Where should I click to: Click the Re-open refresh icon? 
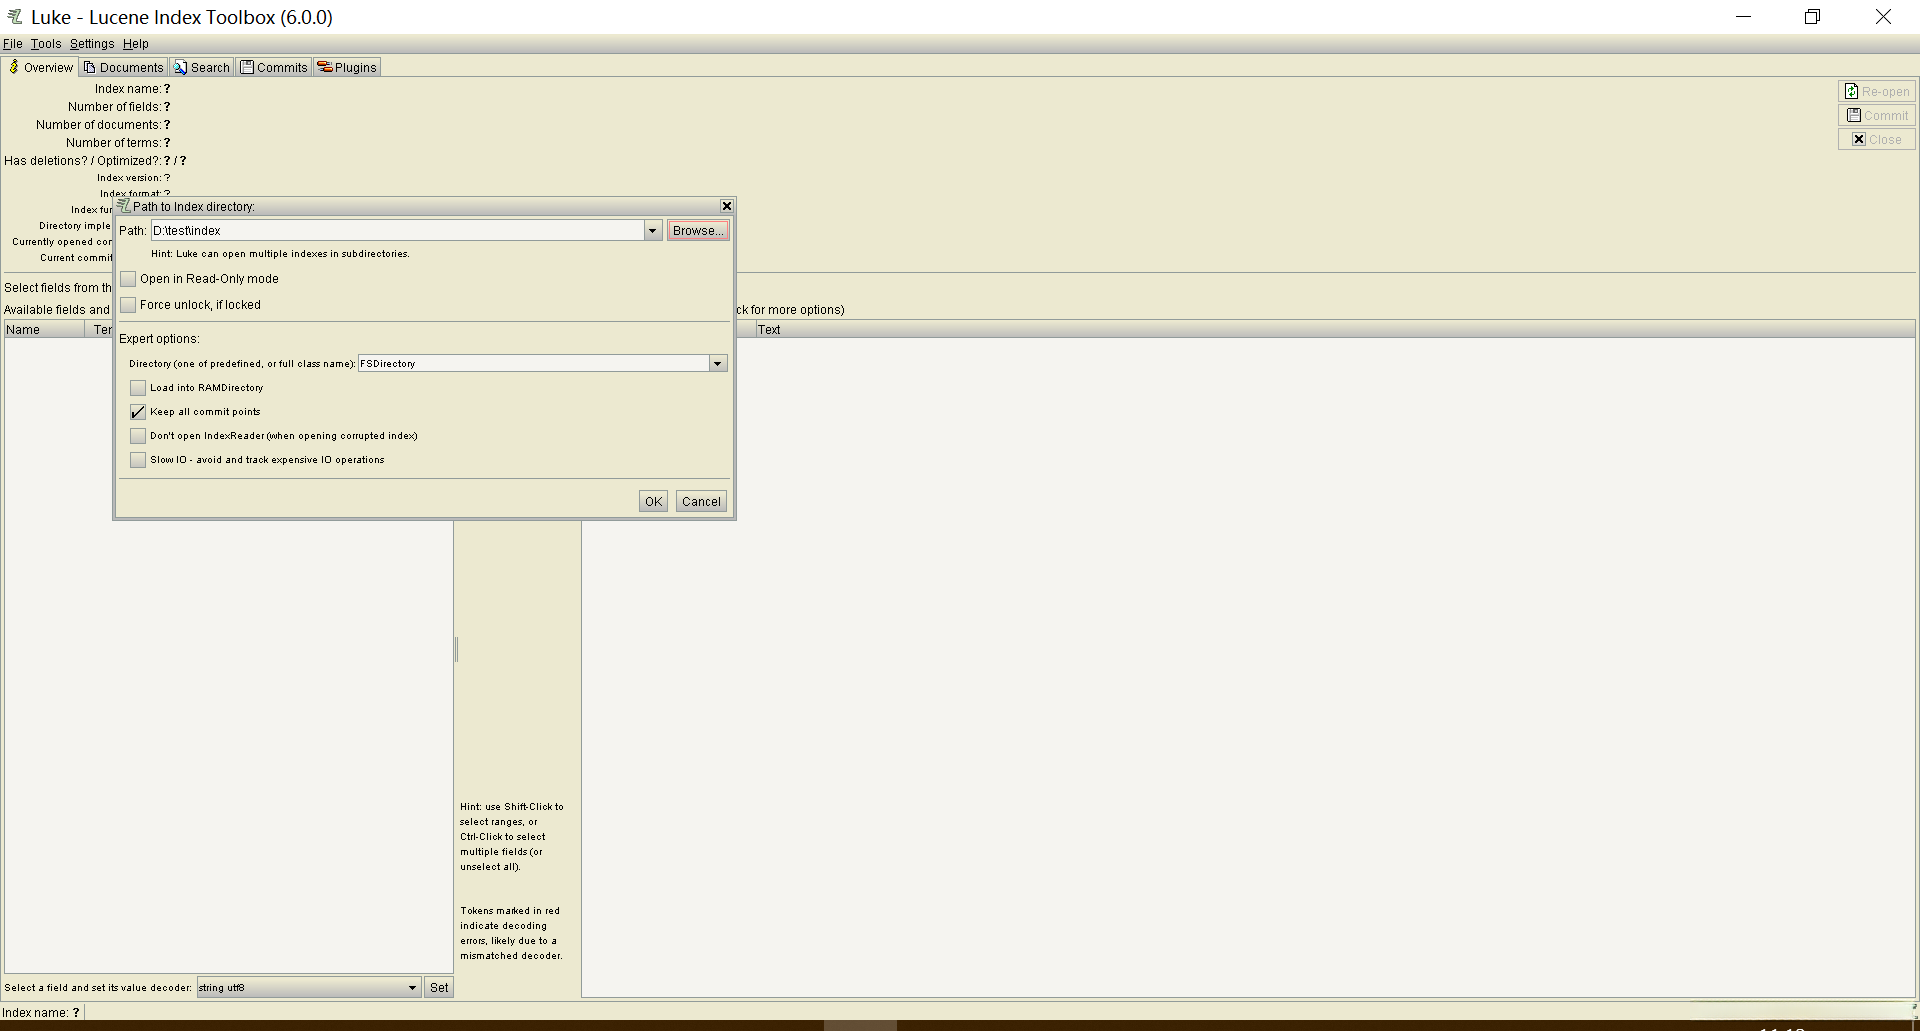1851,91
